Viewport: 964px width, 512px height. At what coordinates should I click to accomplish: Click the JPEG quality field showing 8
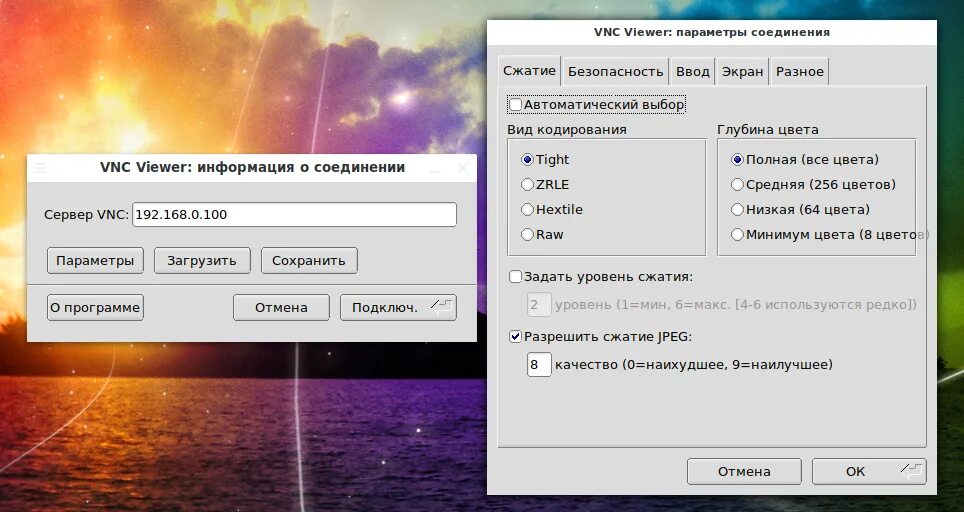pyautogui.click(x=539, y=364)
